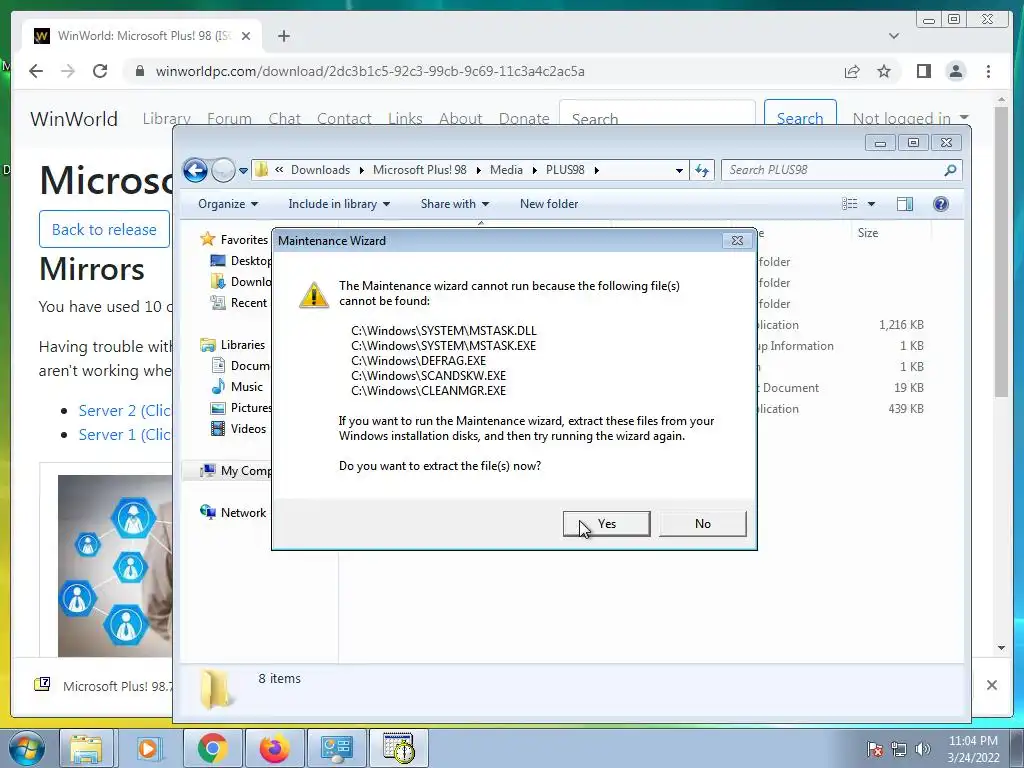Open the Library nav link
1024x768 pixels.
coord(167,119)
